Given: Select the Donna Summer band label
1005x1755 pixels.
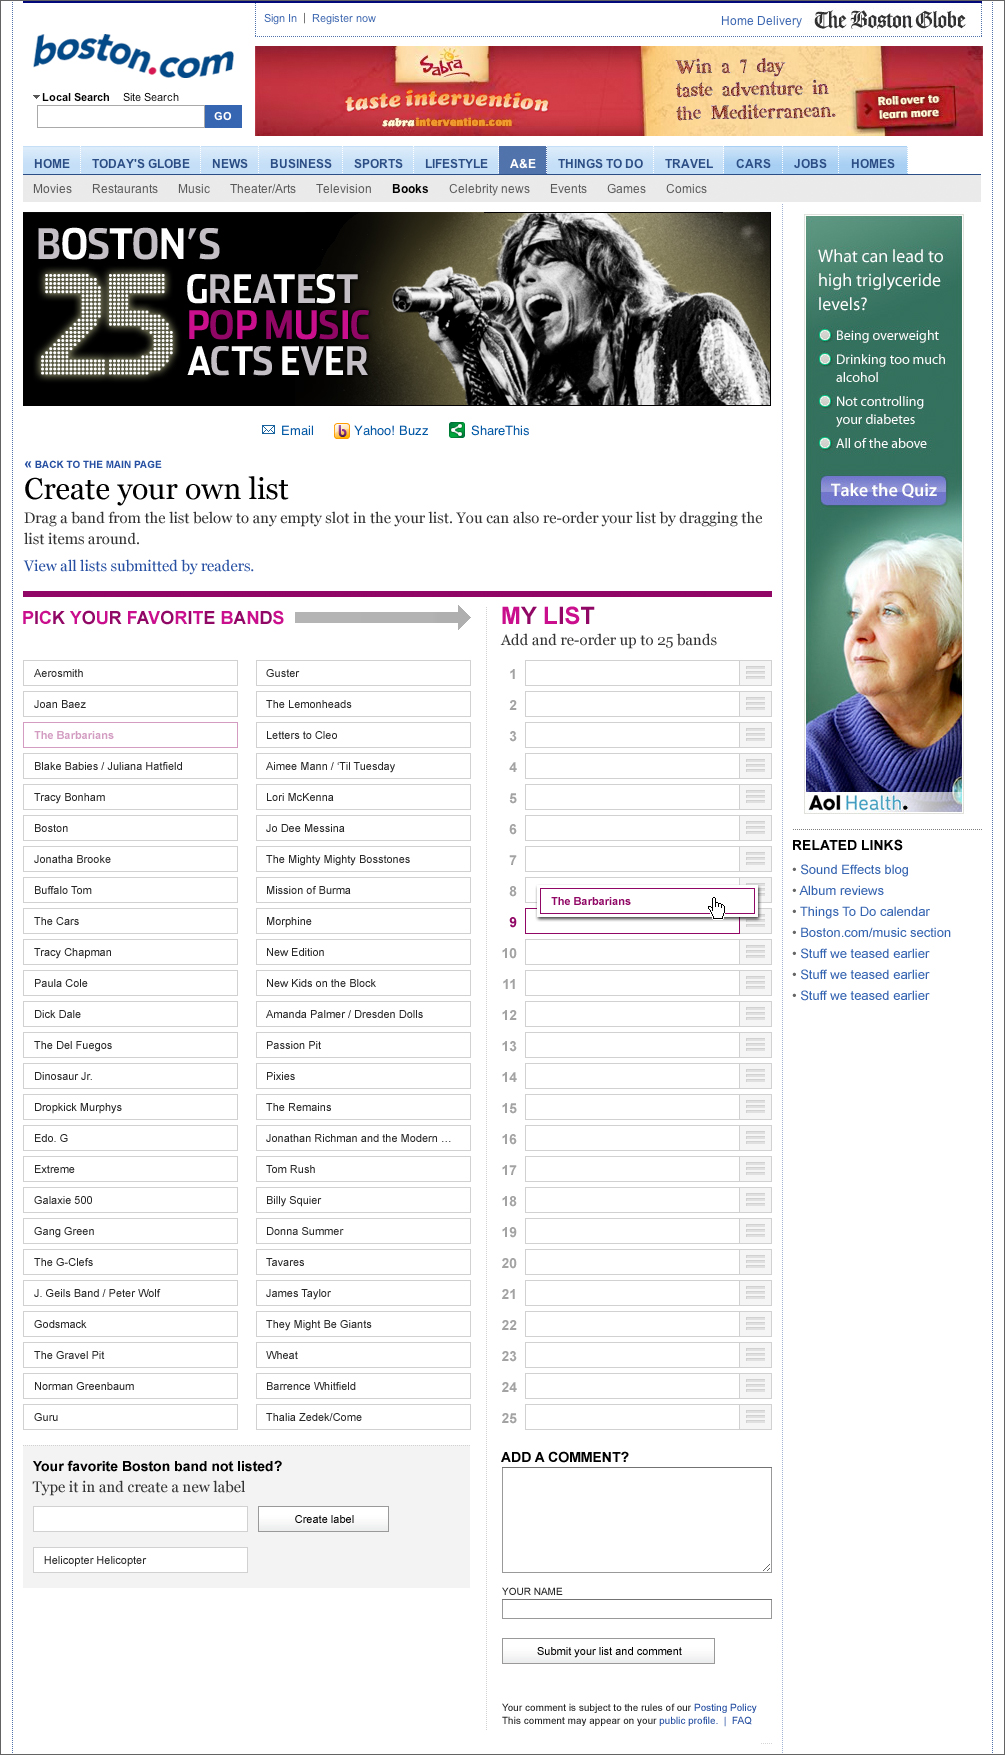Looking at the screenshot, I should pos(363,1231).
